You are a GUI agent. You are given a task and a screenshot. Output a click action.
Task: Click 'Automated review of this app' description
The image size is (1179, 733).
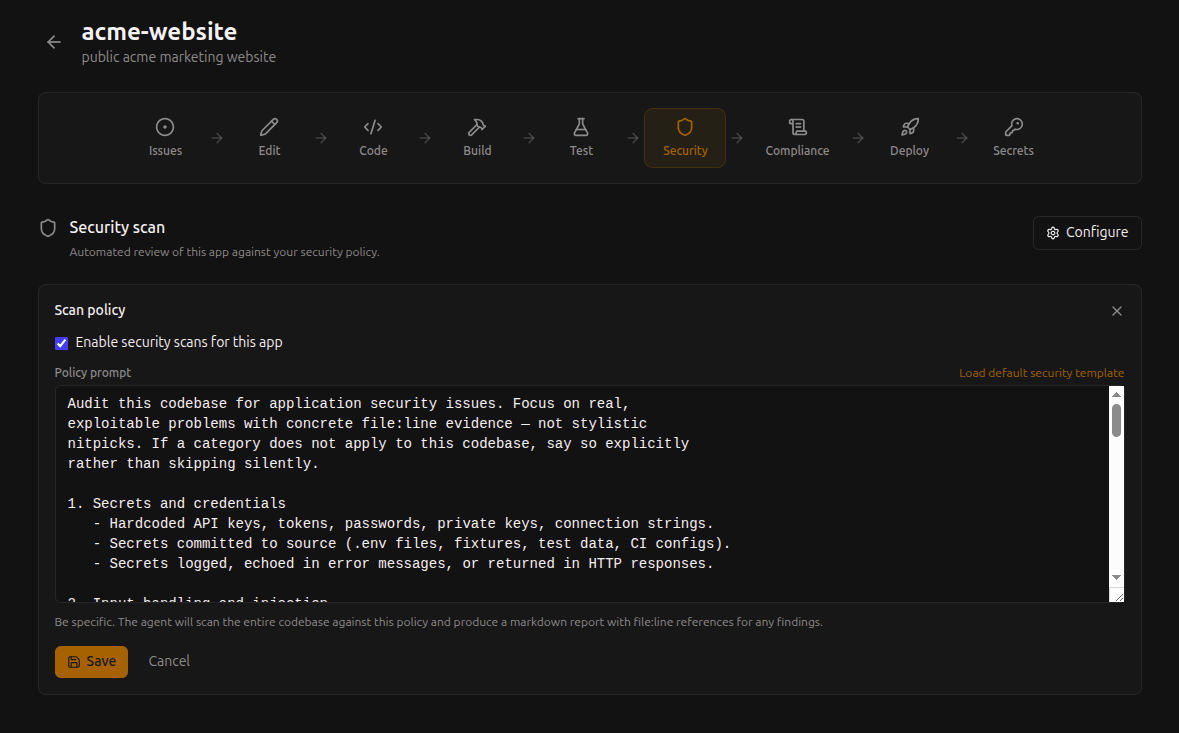224,252
